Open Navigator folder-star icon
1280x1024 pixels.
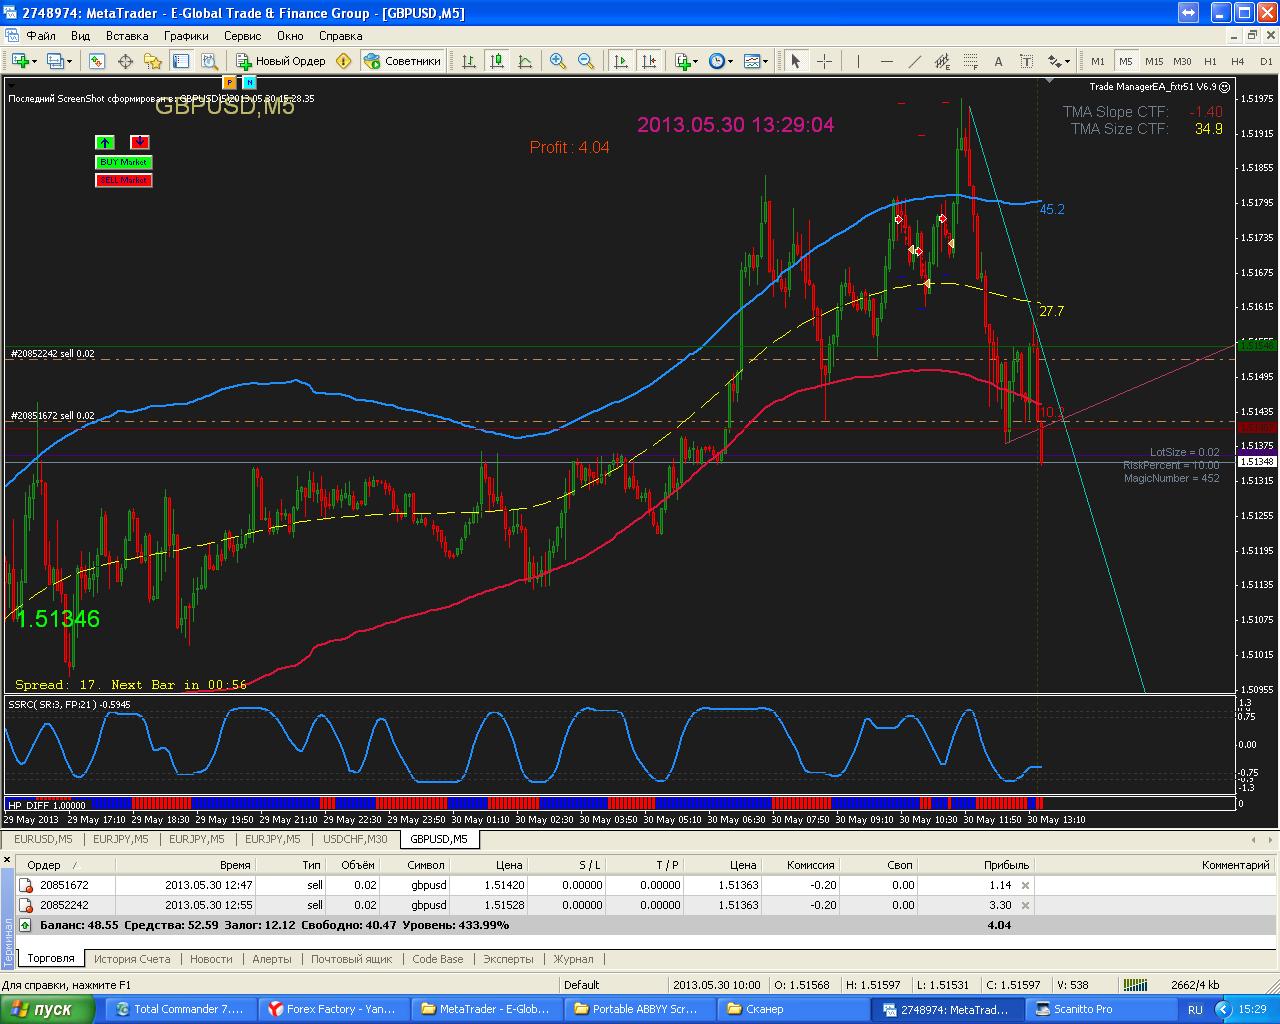[153, 61]
